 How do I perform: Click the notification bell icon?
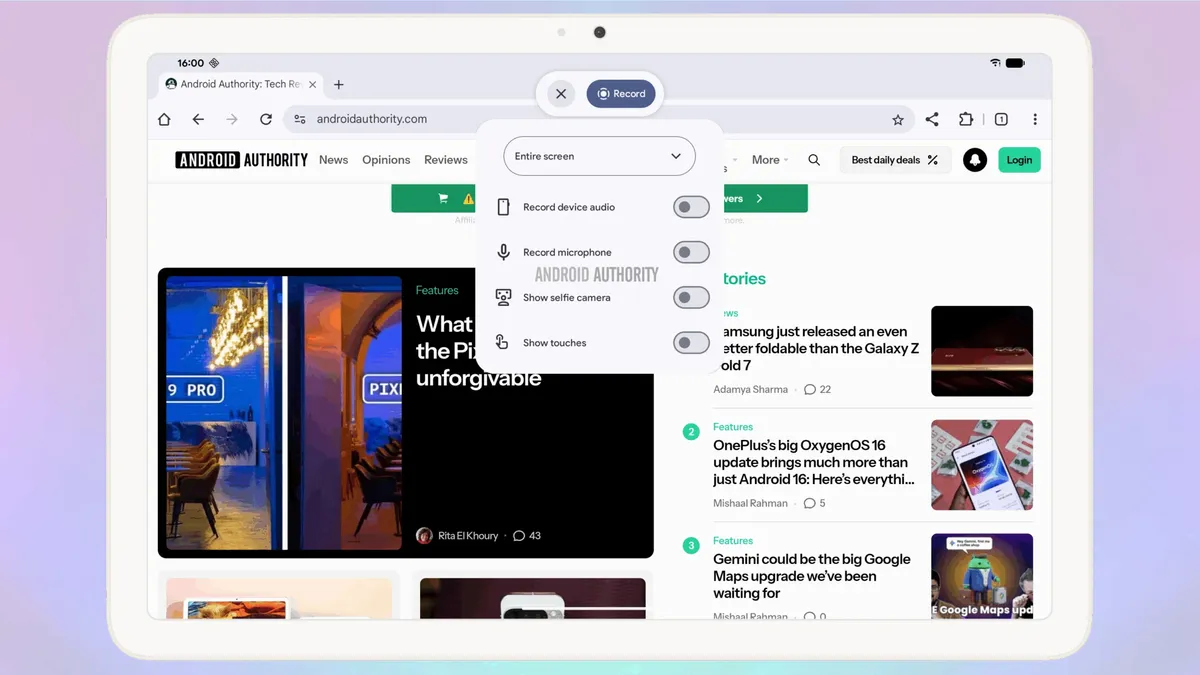[x=974, y=159]
